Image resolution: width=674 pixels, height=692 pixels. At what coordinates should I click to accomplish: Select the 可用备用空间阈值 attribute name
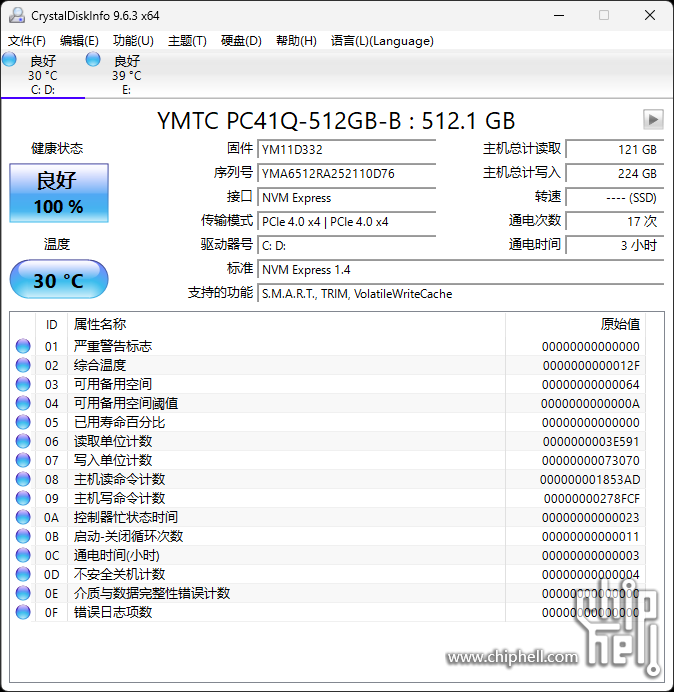[126, 403]
